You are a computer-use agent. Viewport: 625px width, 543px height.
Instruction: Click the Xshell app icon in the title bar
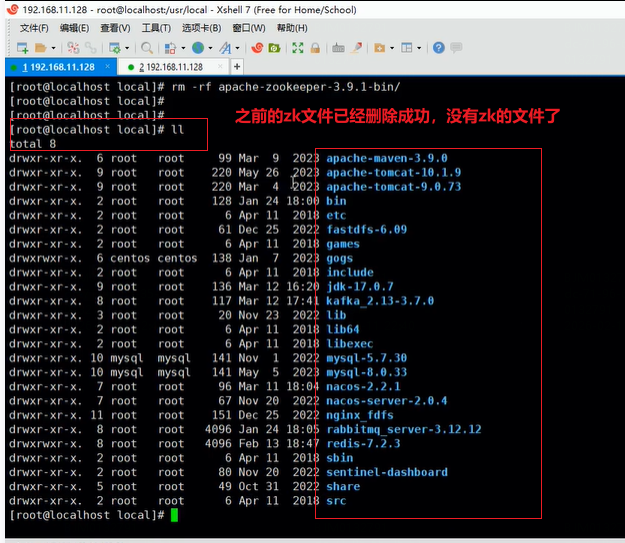[13, 9]
